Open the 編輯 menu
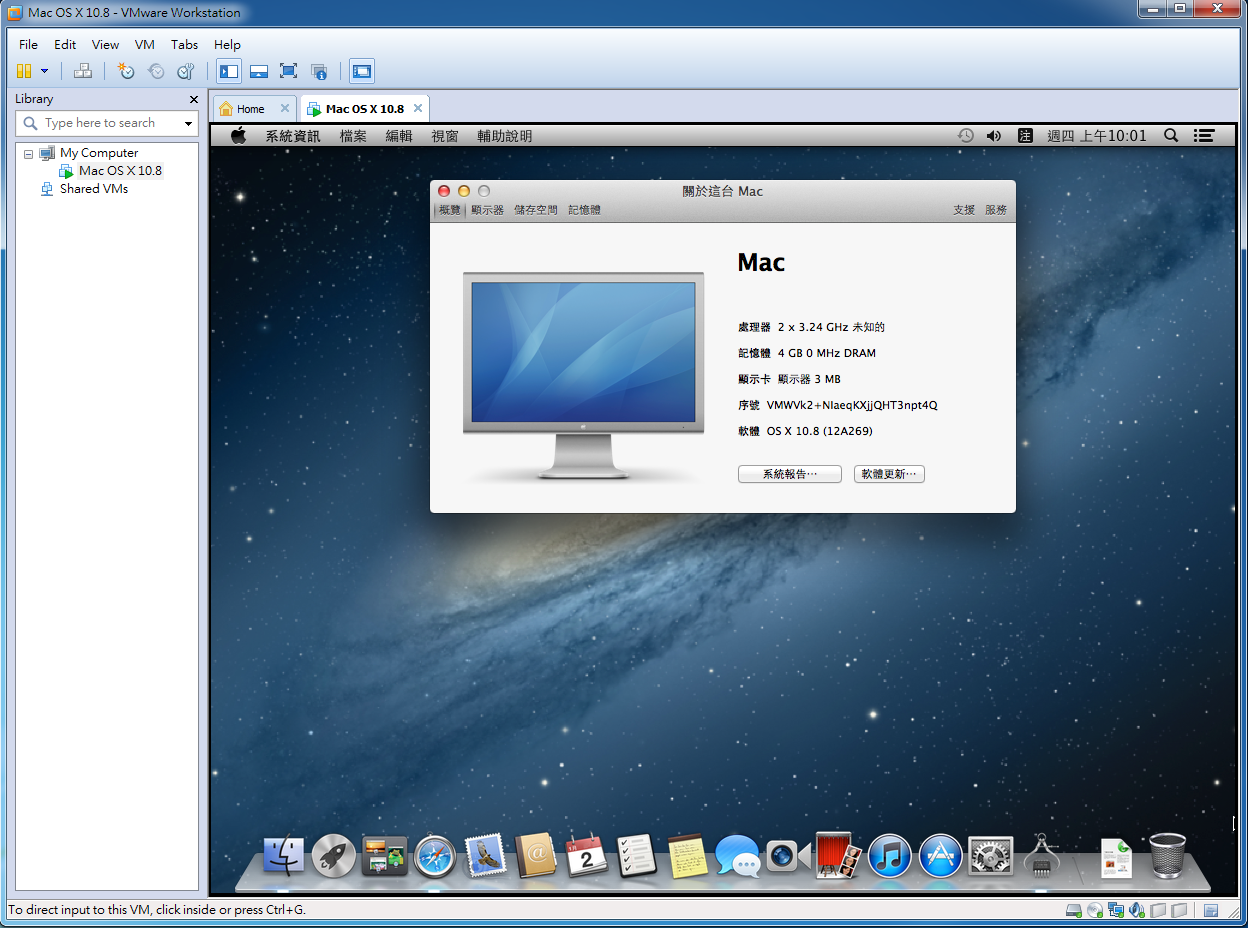1248x928 pixels. coord(399,136)
